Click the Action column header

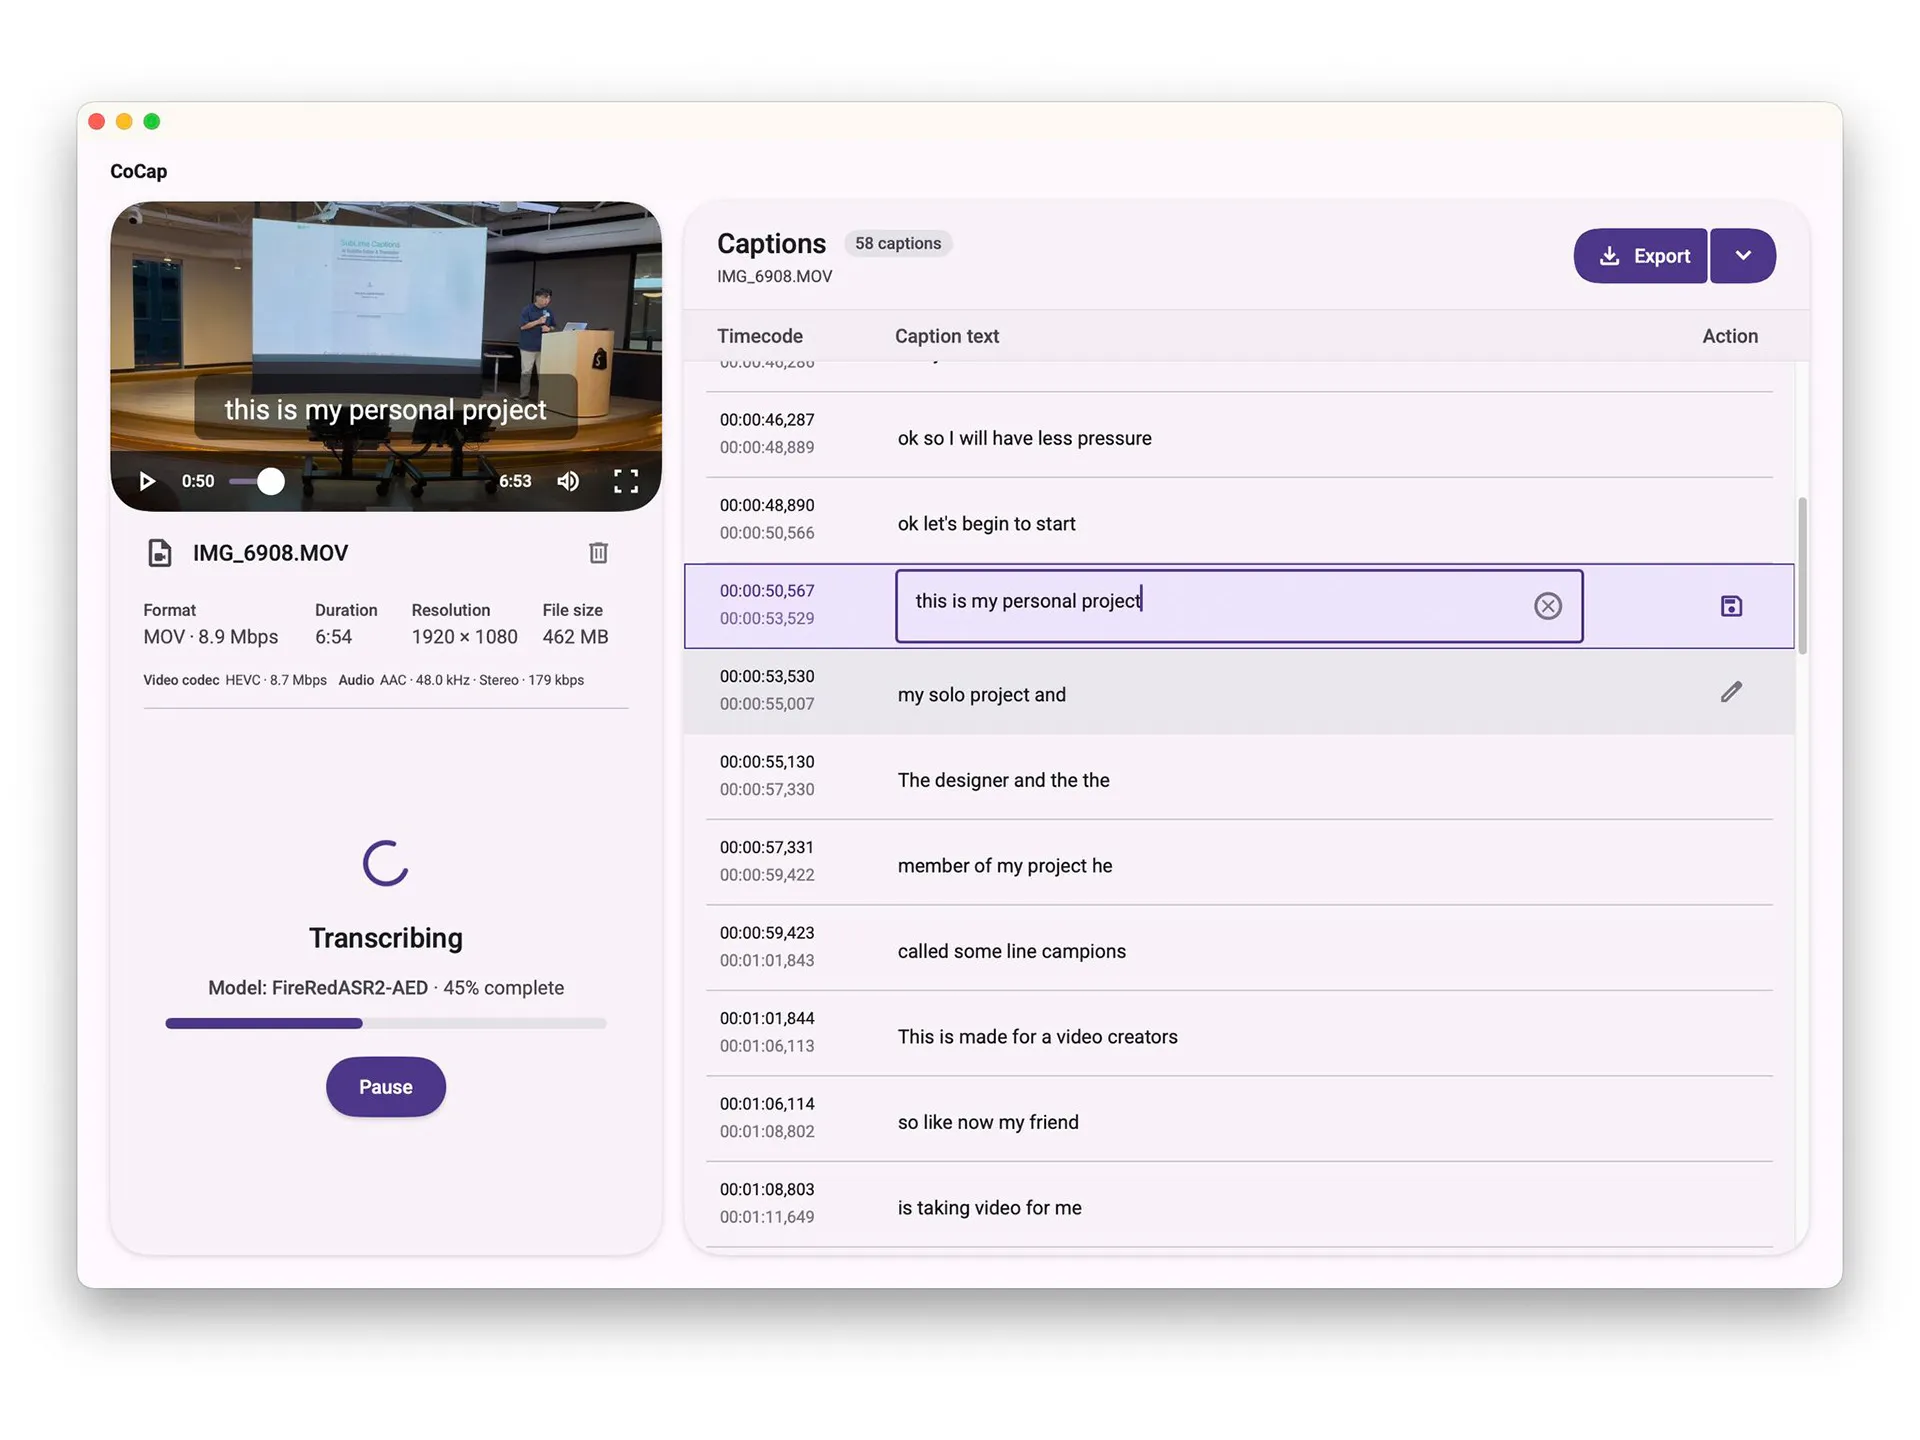pyautogui.click(x=1730, y=336)
